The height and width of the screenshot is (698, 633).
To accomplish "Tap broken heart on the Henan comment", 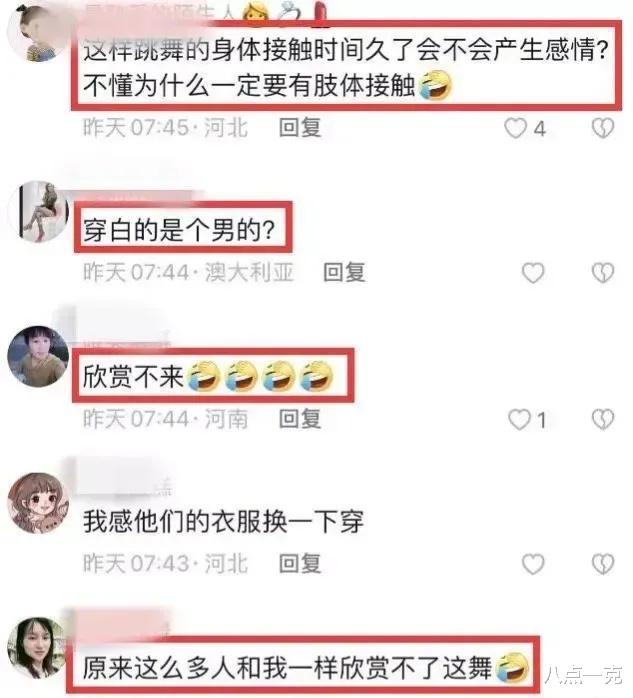I will [603, 419].
